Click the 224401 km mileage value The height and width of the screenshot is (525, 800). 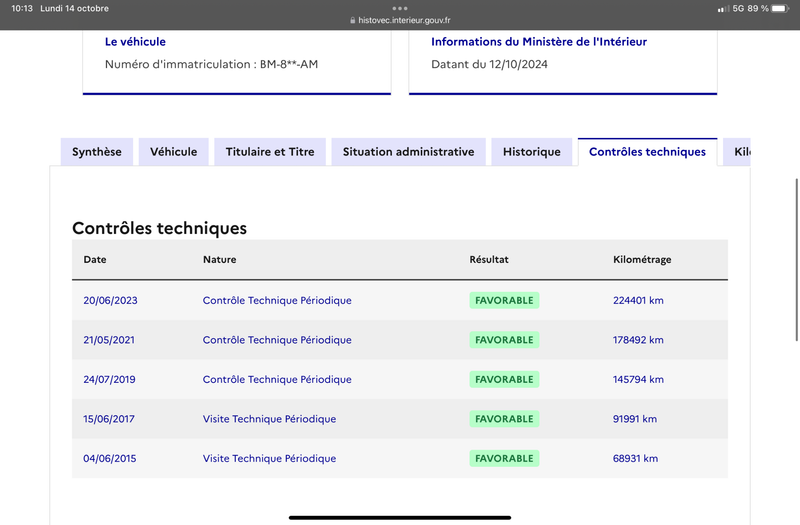(x=638, y=301)
